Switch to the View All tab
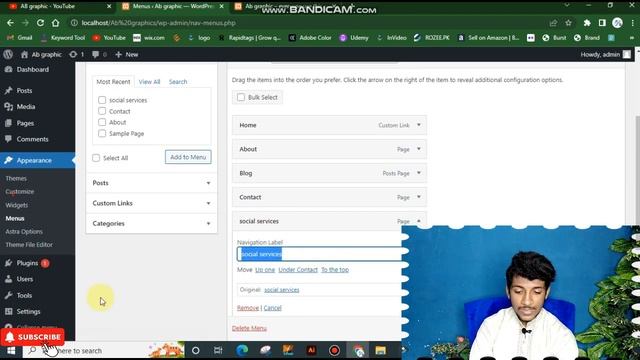640x360 pixels. (x=149, y=82)
